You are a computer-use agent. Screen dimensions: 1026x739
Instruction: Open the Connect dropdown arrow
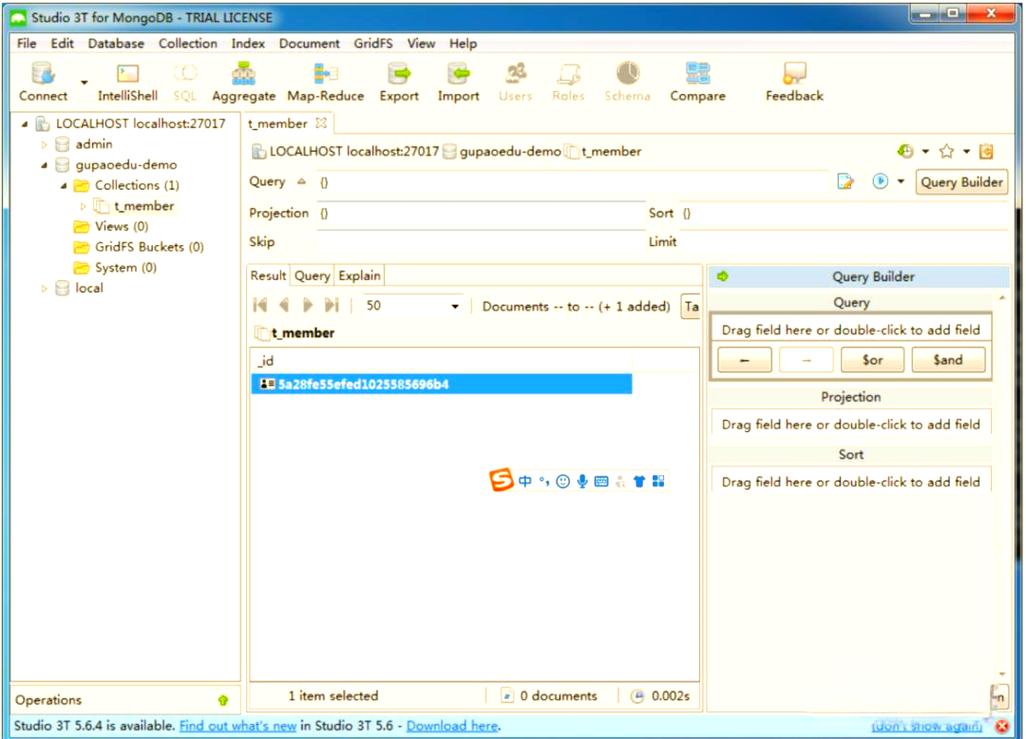(84, 82)
